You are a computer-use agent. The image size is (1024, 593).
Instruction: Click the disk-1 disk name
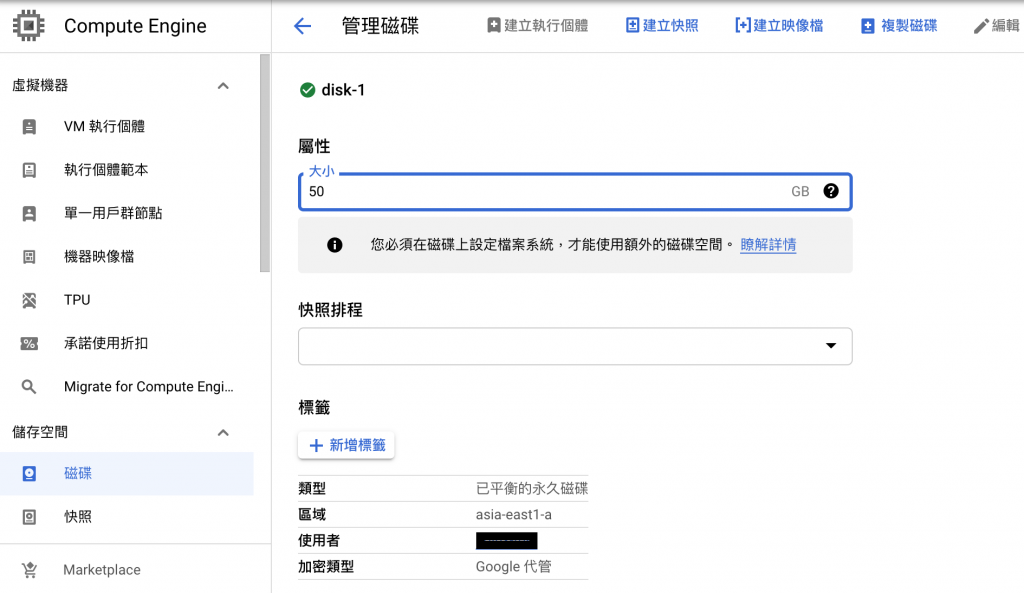click(343, 90)
